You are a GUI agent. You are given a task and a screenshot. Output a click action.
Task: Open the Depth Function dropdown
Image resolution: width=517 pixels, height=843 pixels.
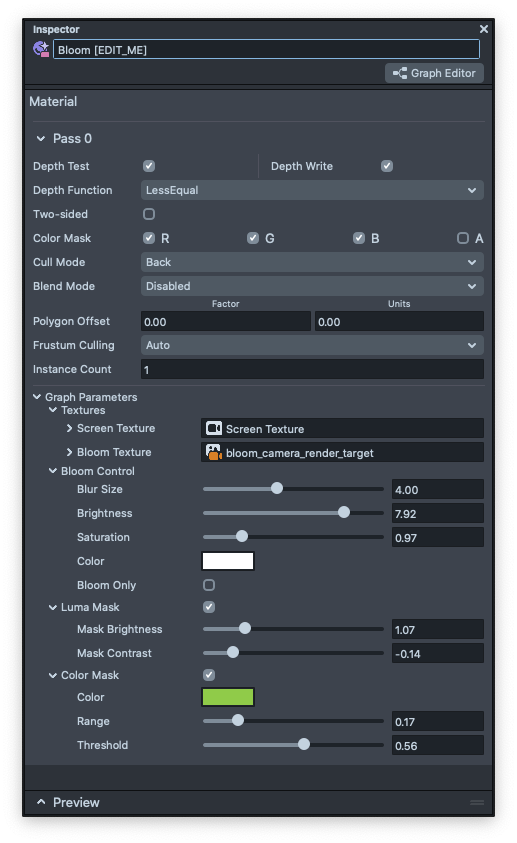tap(312, 190)
